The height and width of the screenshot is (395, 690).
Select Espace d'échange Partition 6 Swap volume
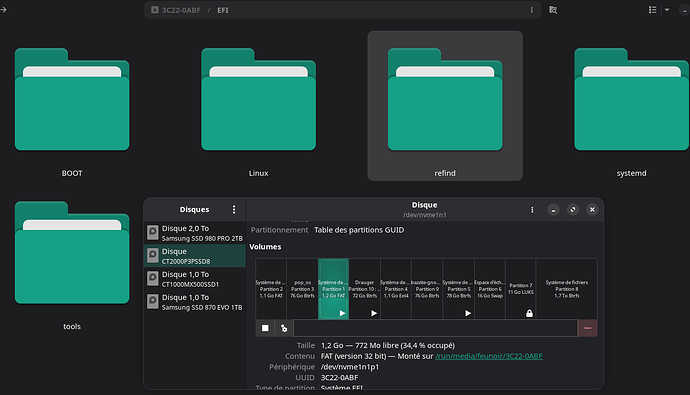(490, 289)
